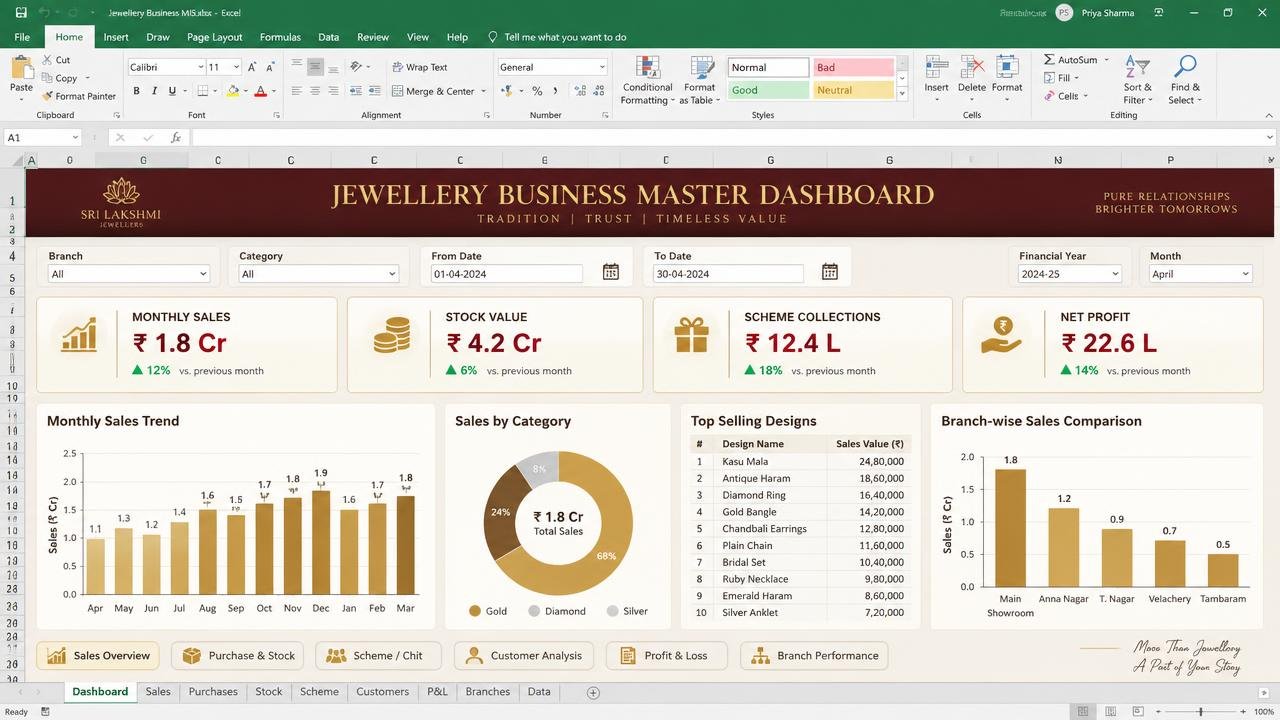The width and height of the screenshot is (1280, 720).
Task: Click the Wrap Text icon
Action: pyautogui.click(x=396, y=67)
